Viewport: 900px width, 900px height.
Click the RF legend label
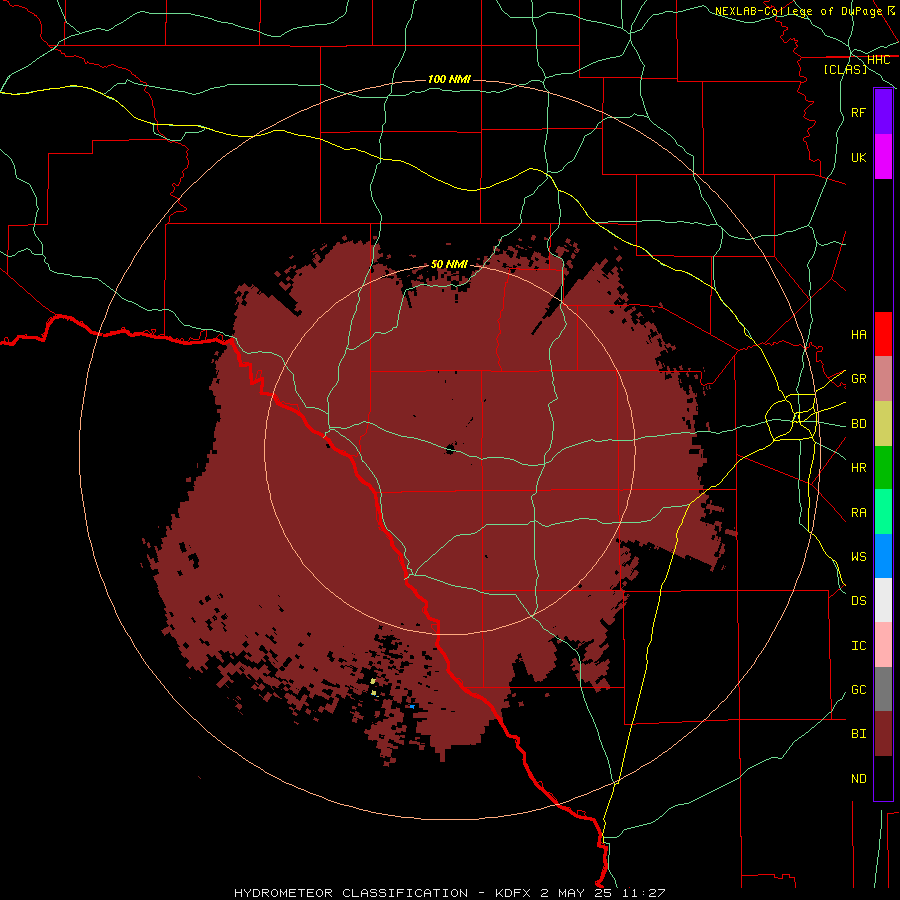859,112
